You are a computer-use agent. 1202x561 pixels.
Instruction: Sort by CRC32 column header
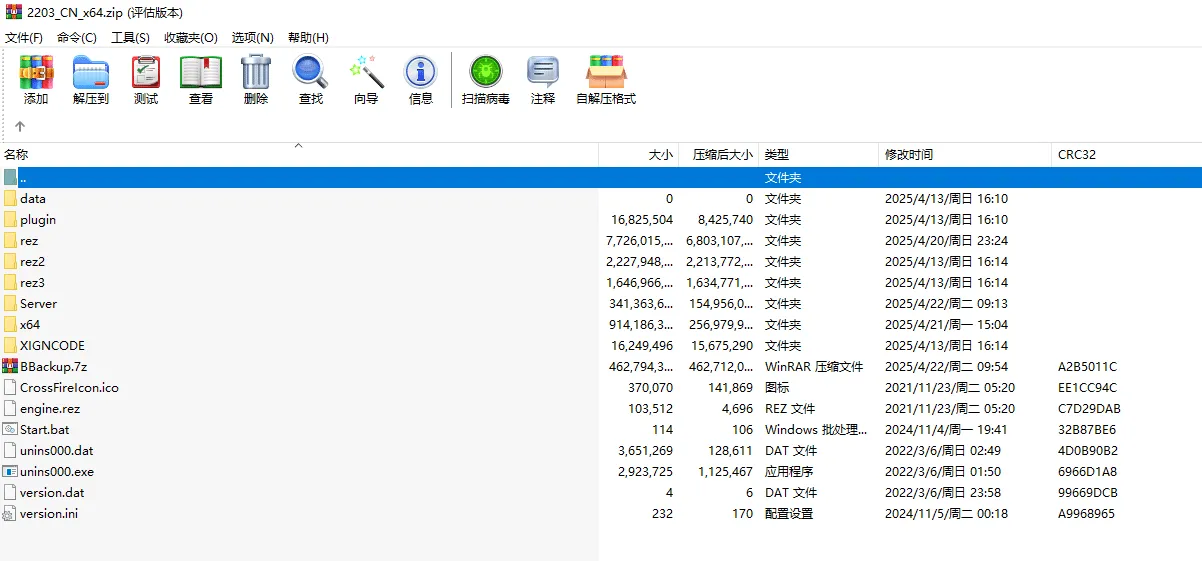click(x=1127, y=154)
